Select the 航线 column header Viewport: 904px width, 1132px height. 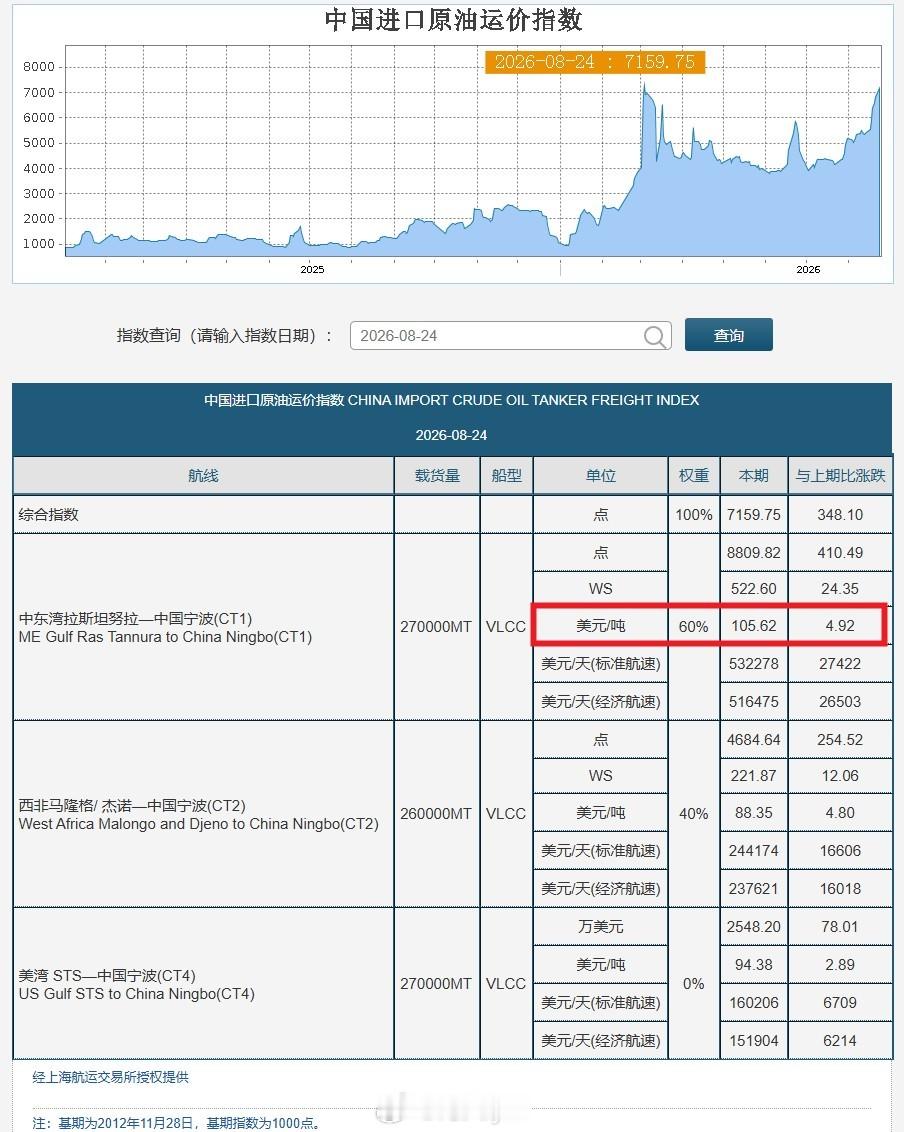click(x=203, y=476)
